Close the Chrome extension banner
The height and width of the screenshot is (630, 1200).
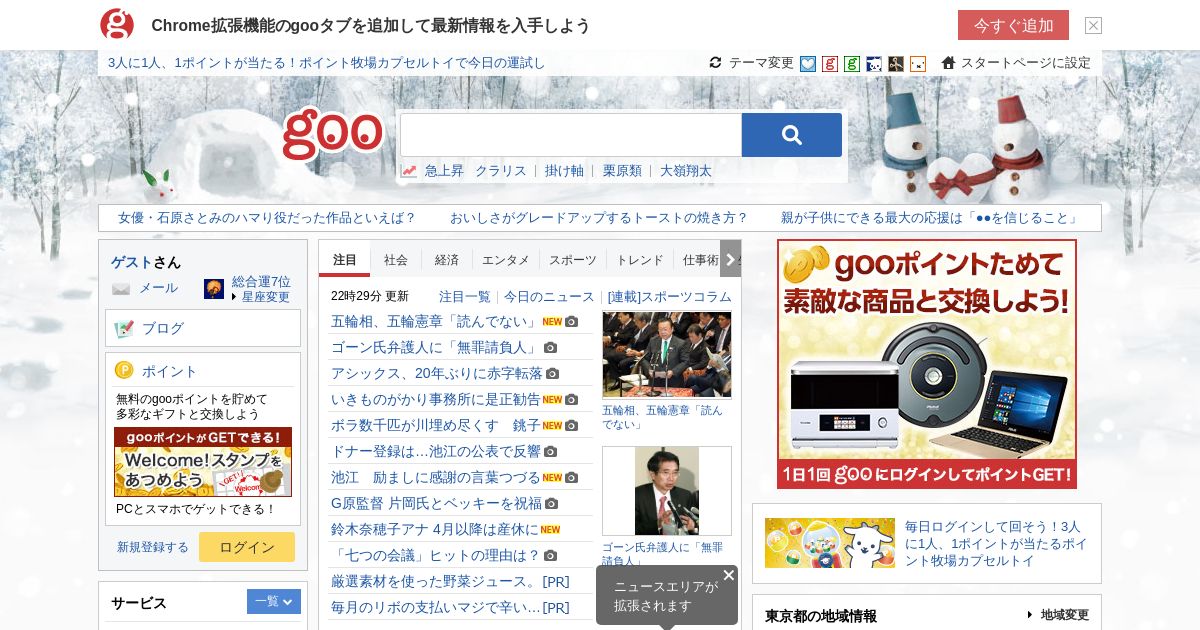click(1093, 25)
